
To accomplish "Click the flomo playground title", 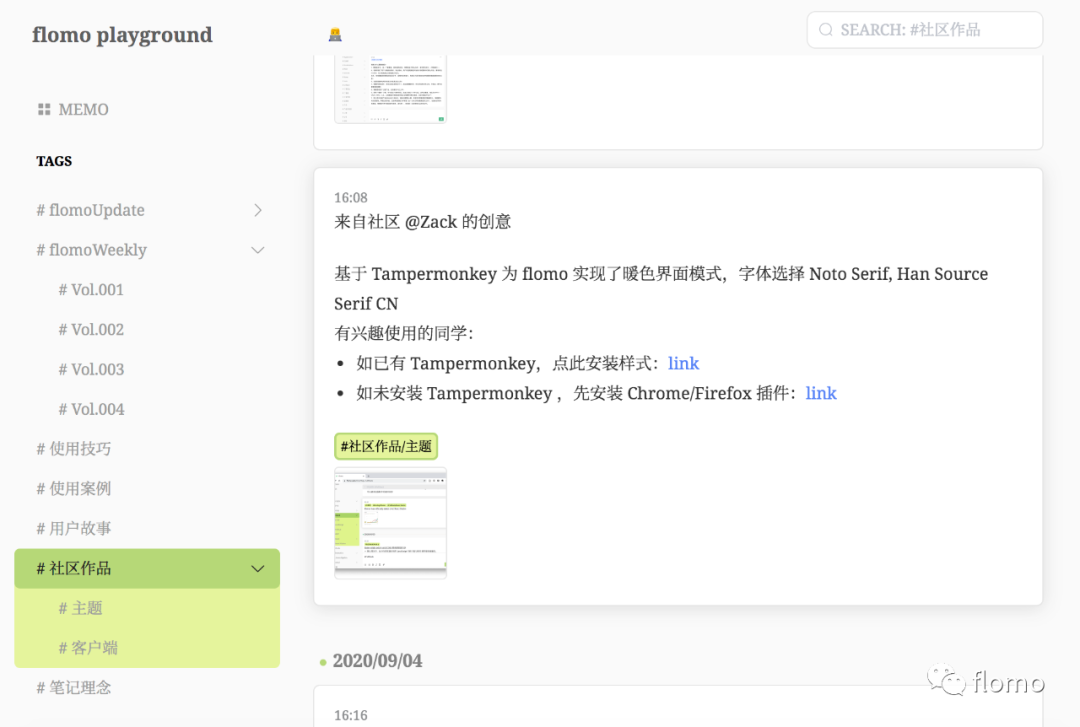I will click(x=122, y=34).
